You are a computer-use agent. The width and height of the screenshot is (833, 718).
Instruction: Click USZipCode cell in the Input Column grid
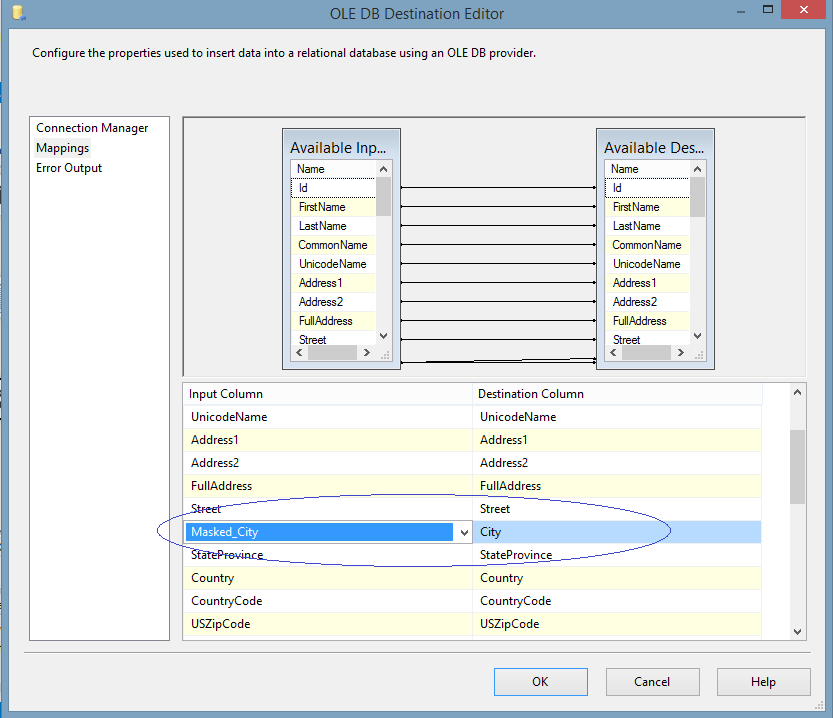click(328, 624)
